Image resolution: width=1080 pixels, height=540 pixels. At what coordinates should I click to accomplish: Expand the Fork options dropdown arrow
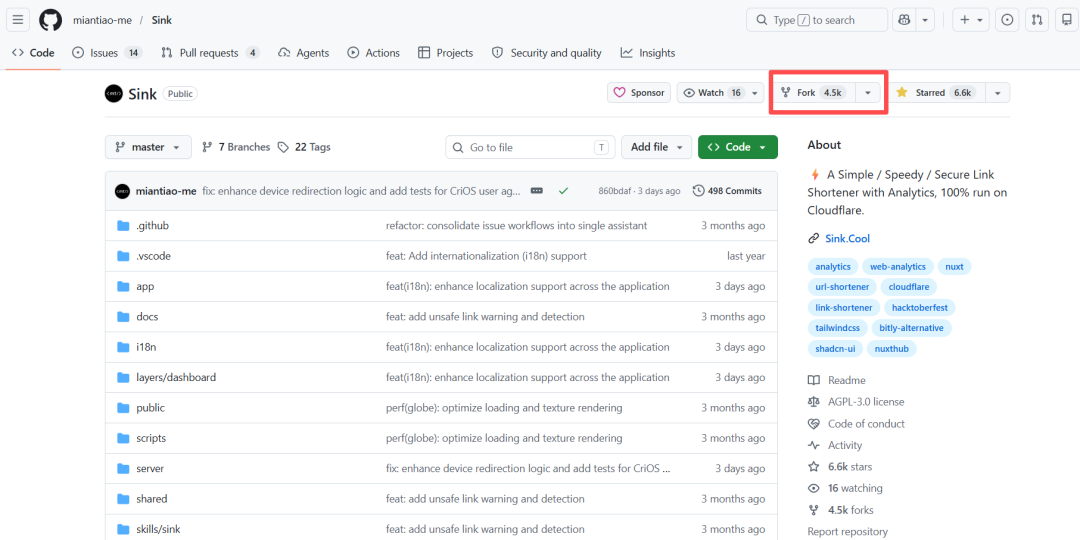868,92
